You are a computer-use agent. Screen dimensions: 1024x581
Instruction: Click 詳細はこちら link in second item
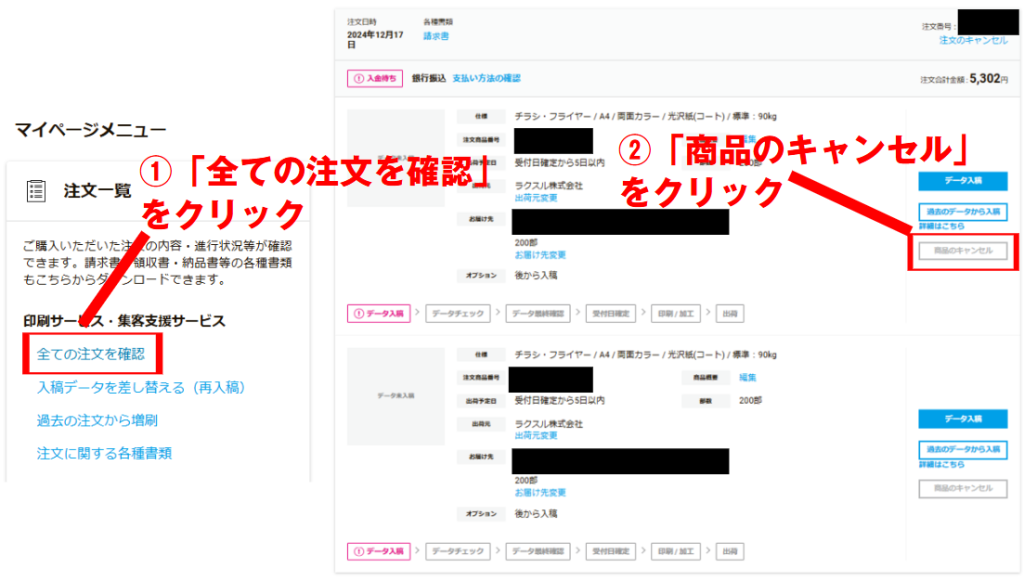pyautogui.click(x=941, y=465)
